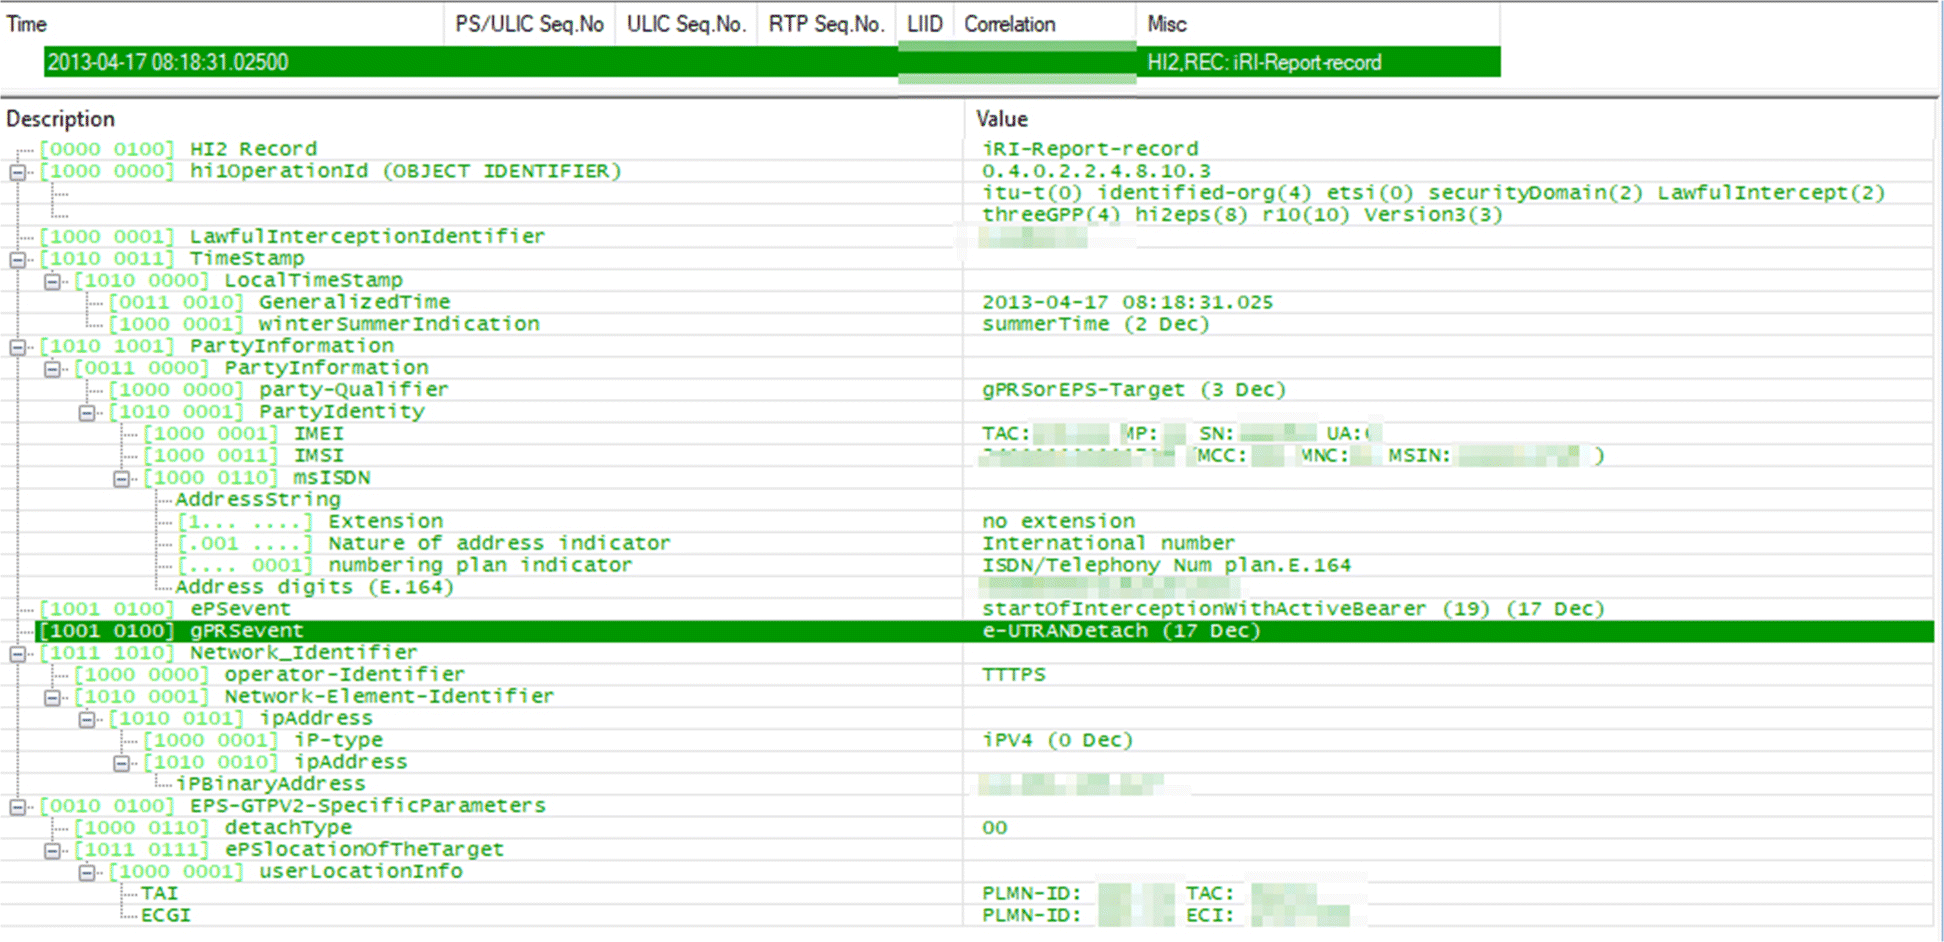Click value summerTime (2 Dec)
This screenshot has height=942, width=1944.
(x=1096, y=324)
